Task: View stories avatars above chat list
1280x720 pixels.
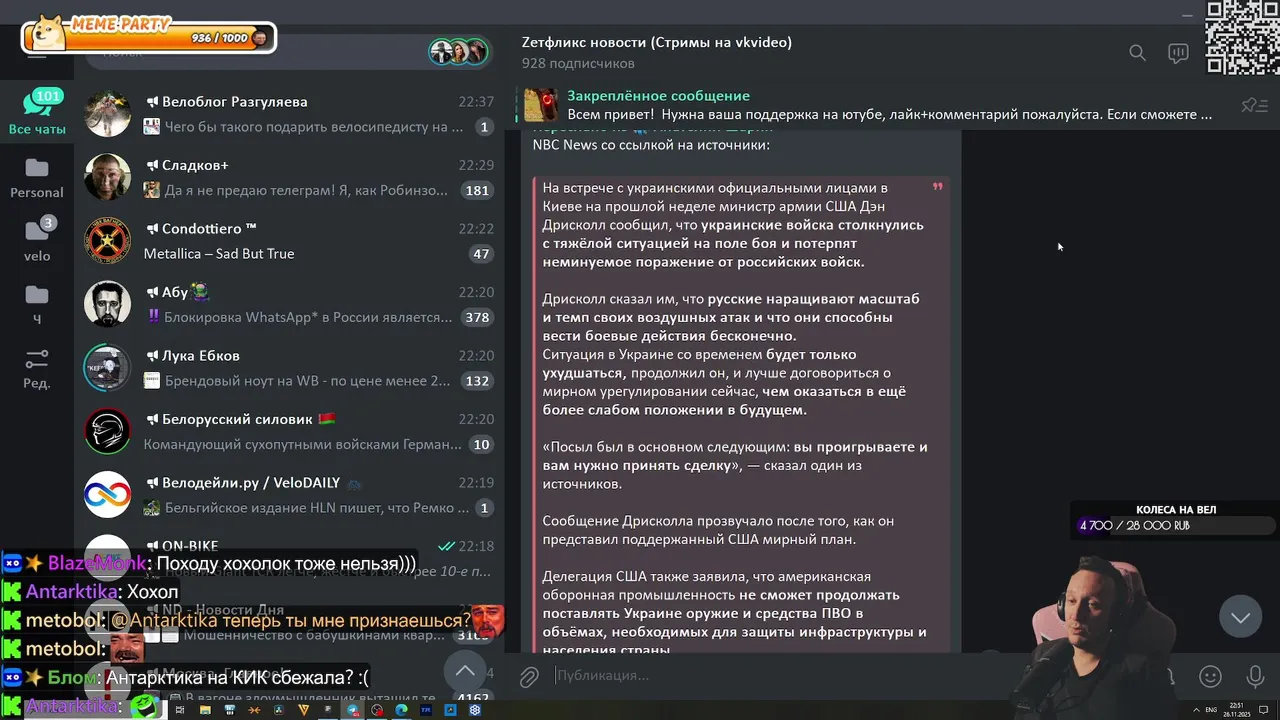Action: point(459,51)
